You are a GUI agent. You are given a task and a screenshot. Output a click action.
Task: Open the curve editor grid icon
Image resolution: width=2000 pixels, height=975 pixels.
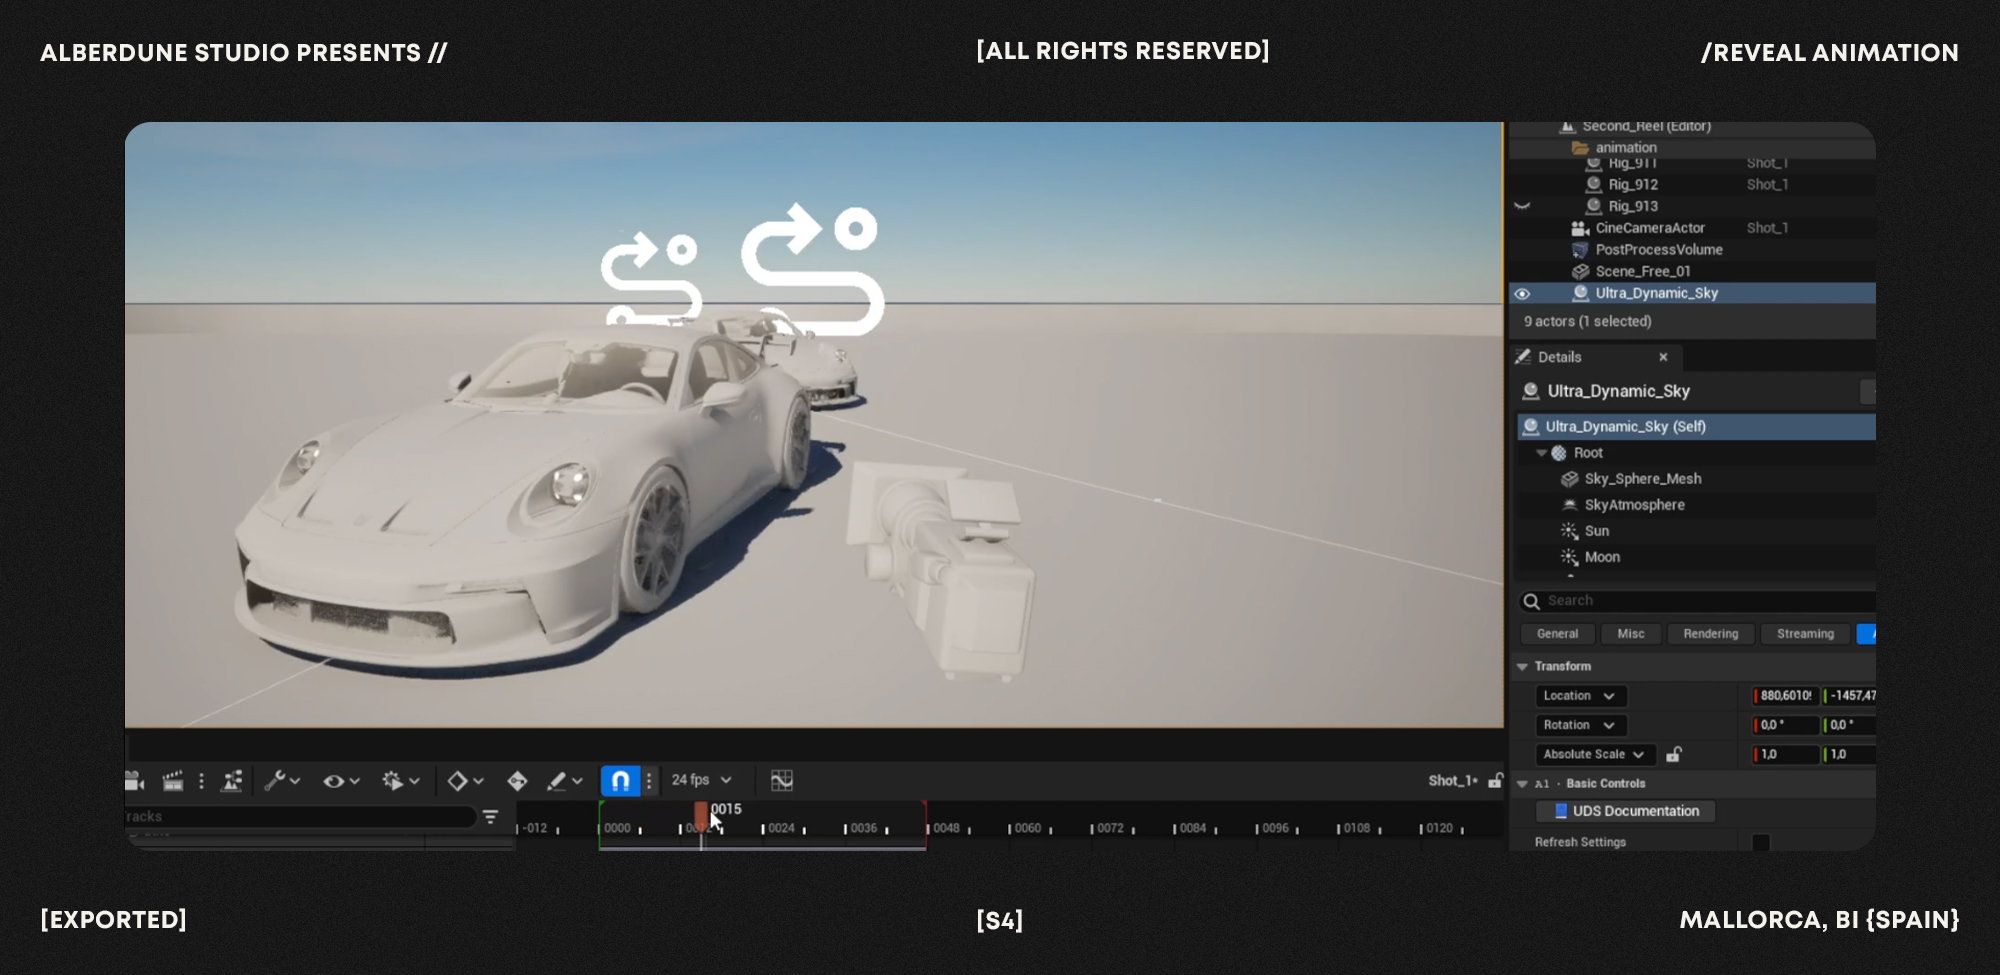coord(782,781)
